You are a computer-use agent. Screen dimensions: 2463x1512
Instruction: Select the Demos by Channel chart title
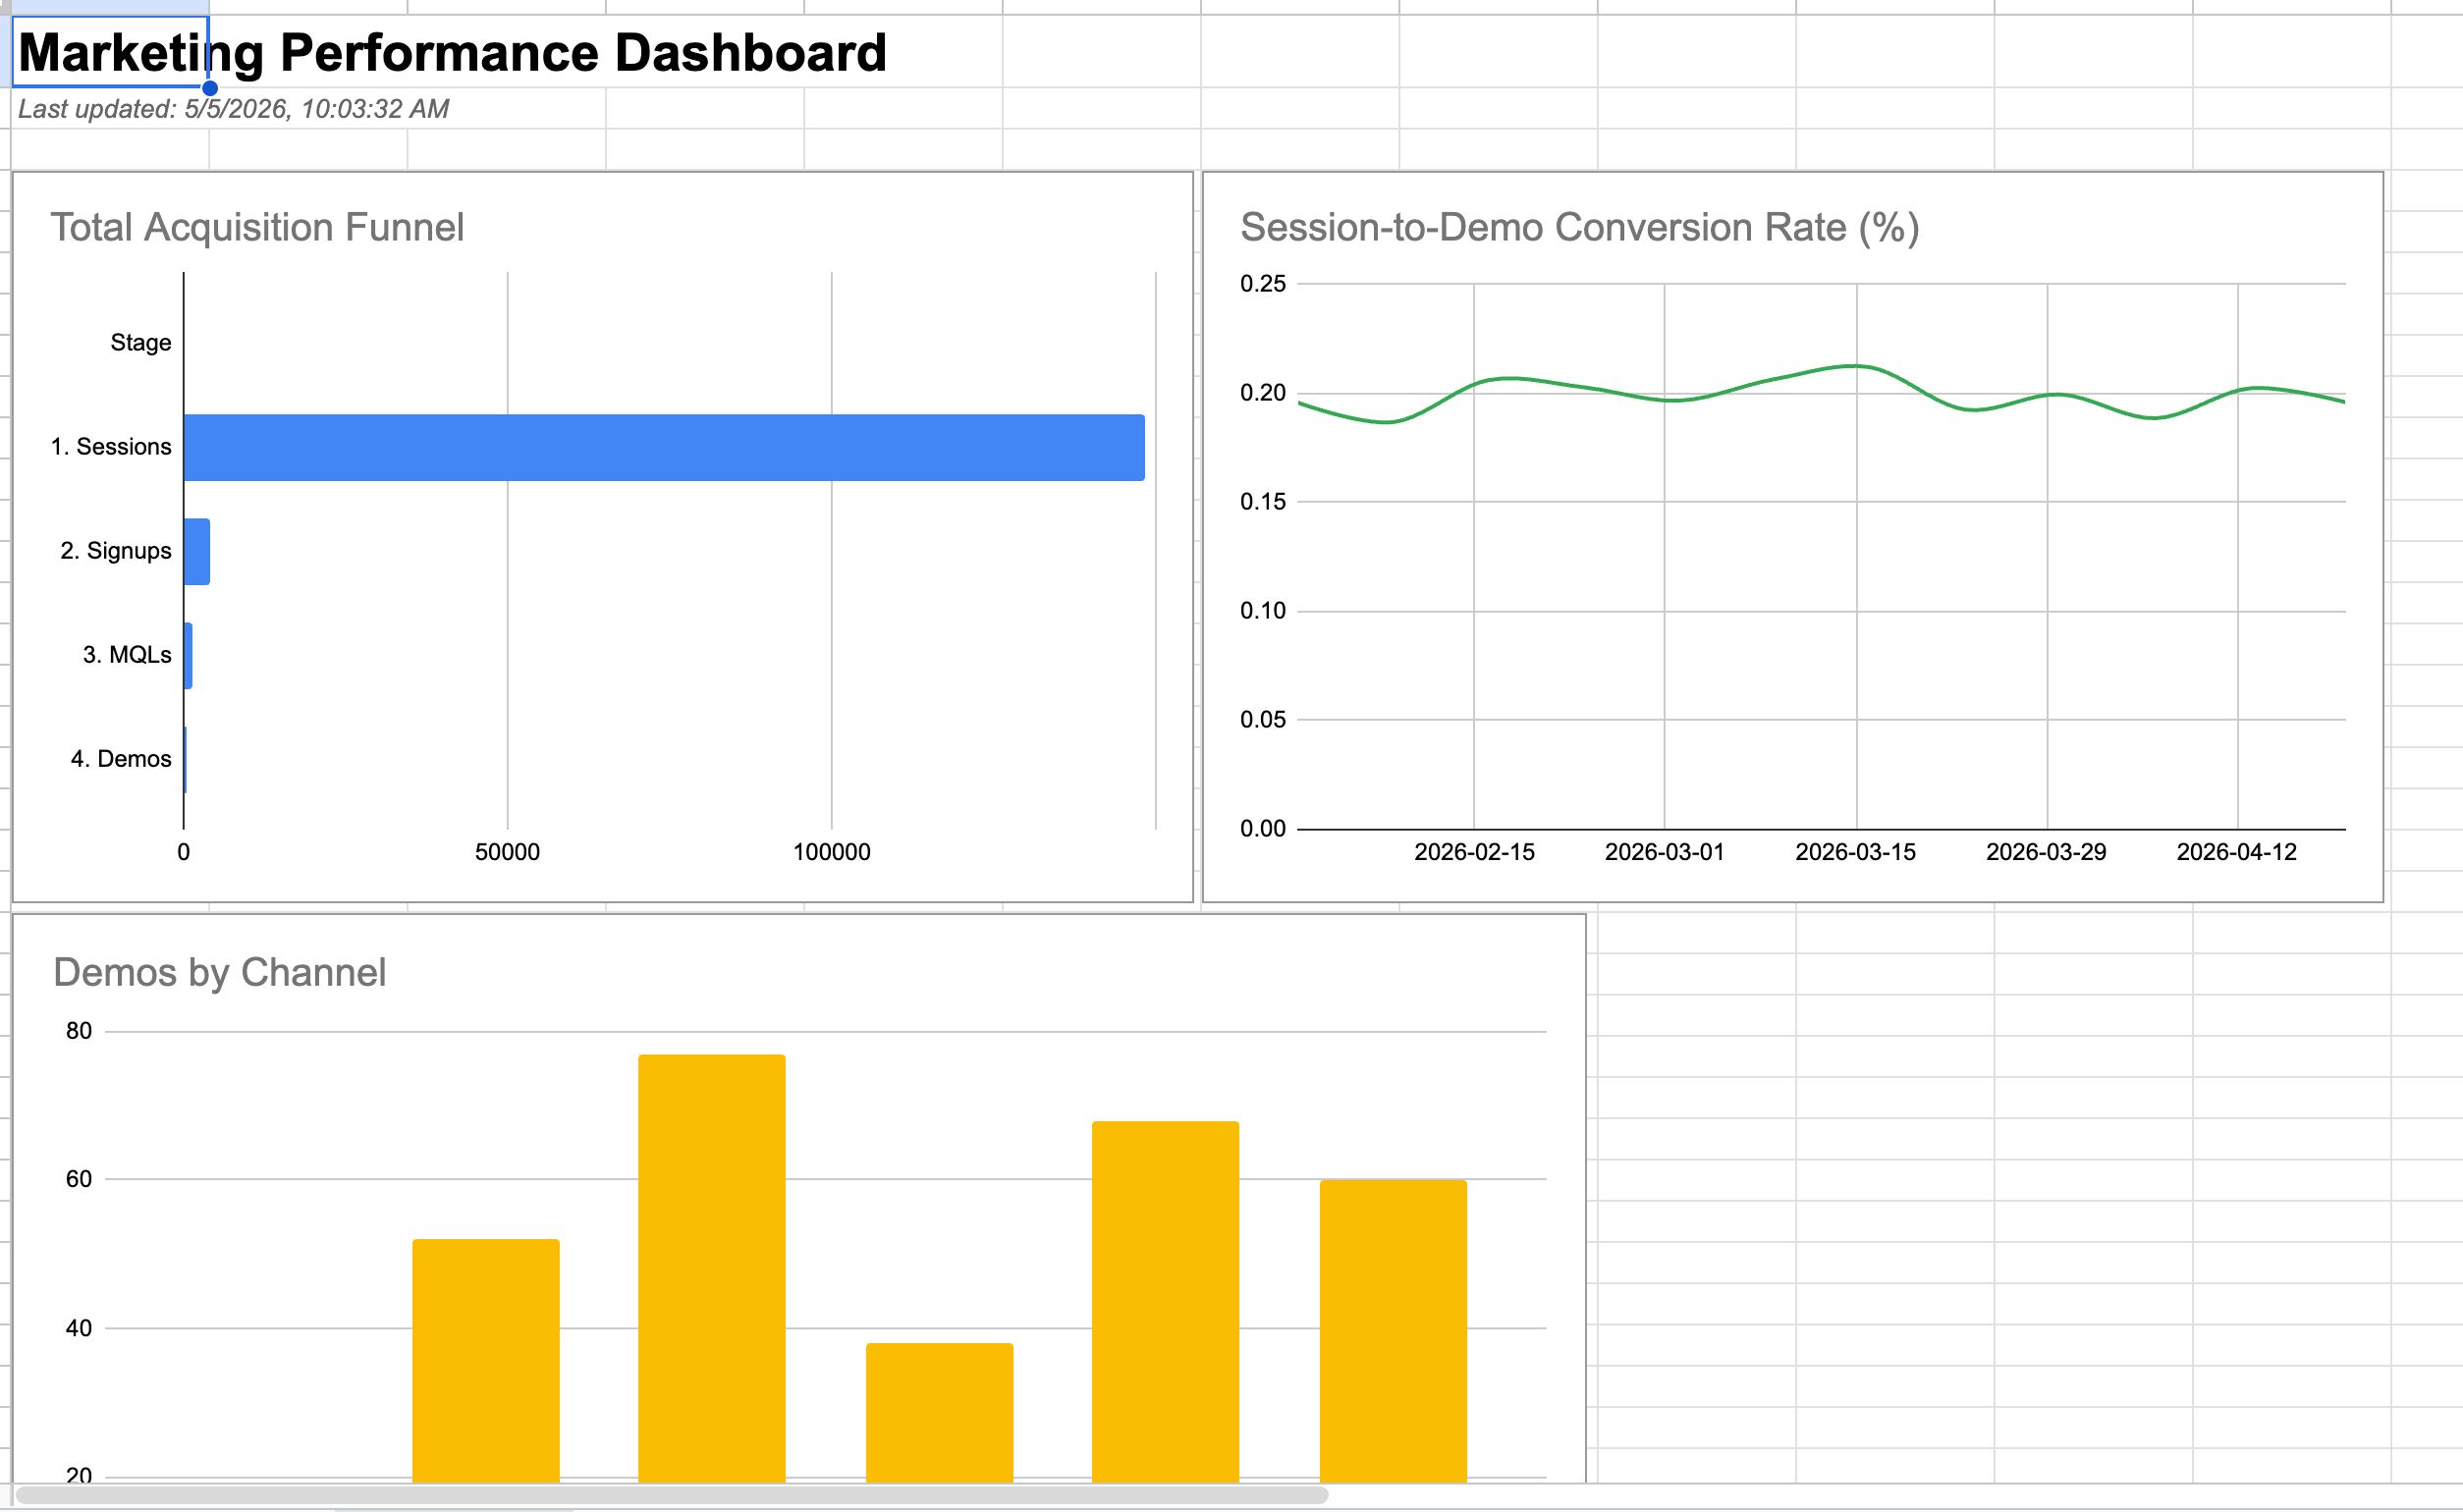(220, 973)
